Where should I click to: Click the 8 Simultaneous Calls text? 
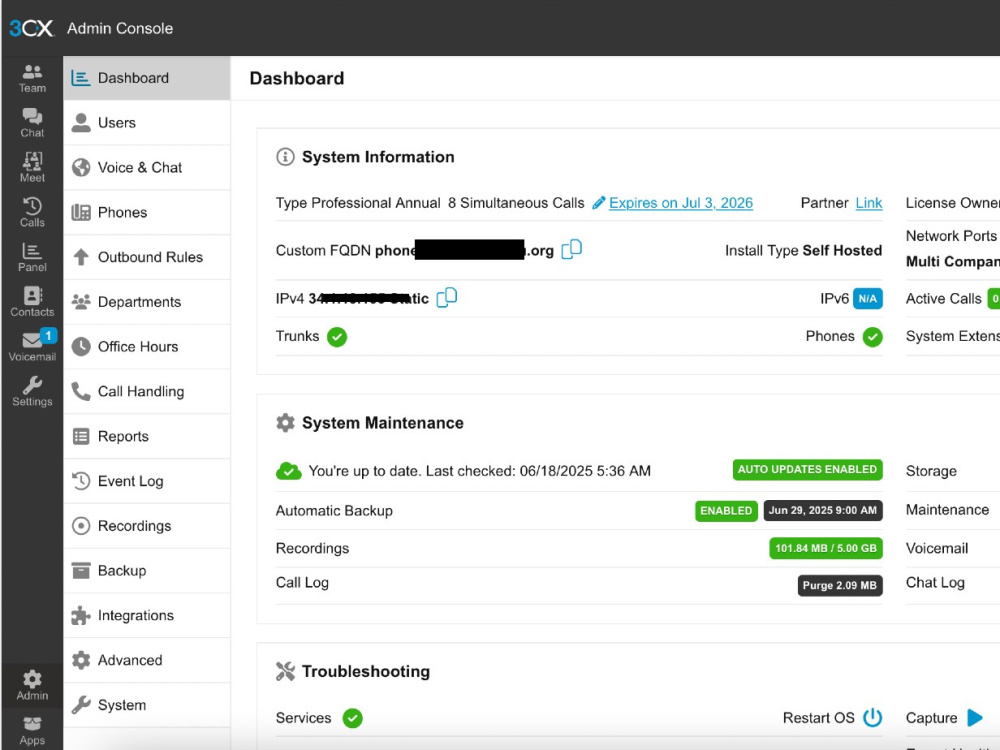click(x=516, y=203)
